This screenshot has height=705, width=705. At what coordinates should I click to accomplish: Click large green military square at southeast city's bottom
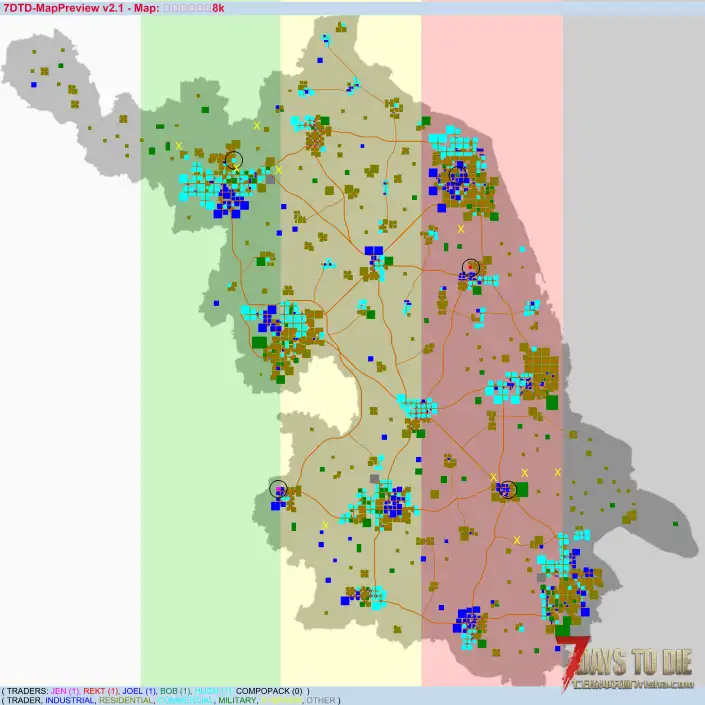tap(563, 629)
